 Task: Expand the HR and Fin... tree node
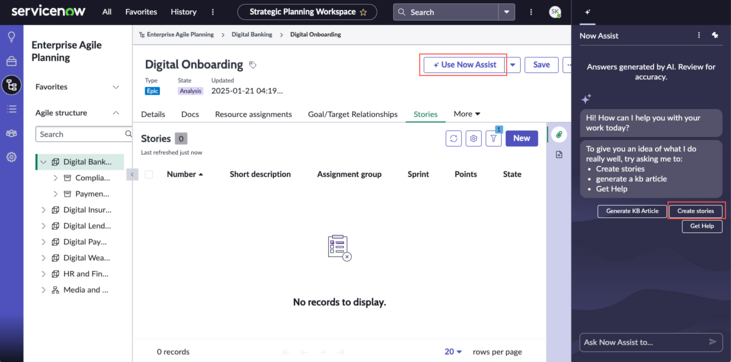tap(43, 274)
